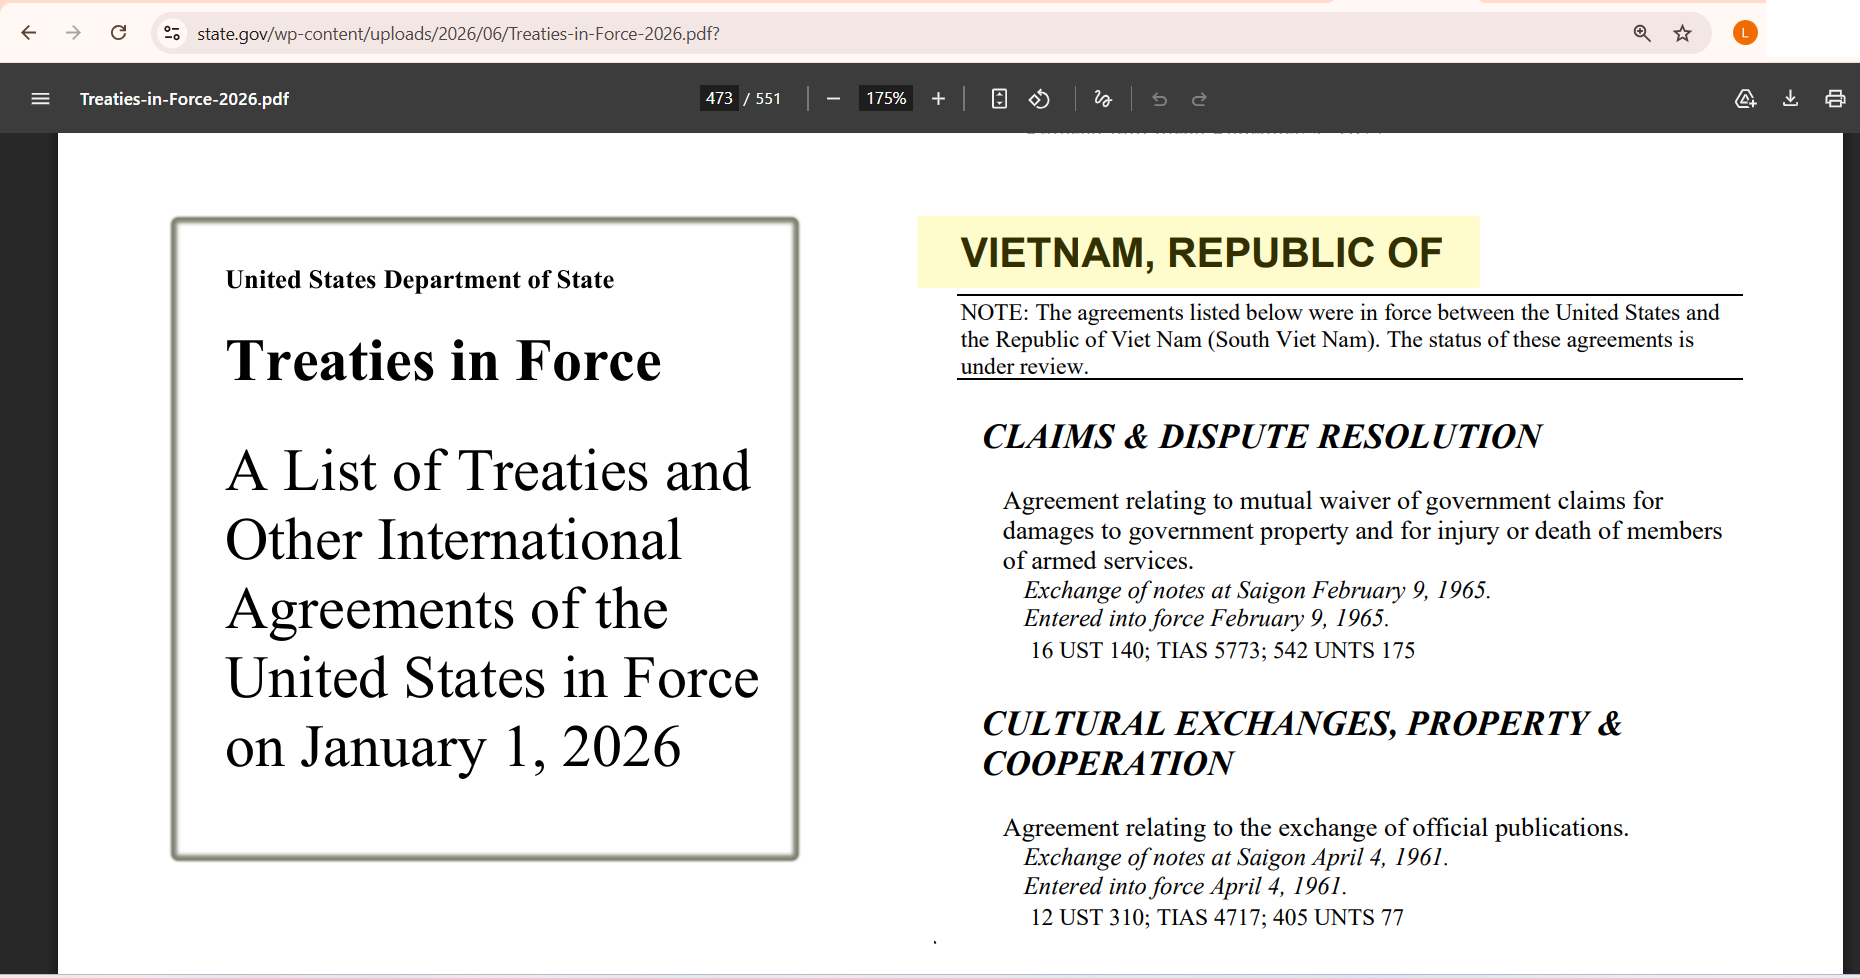The width and height of the screenshot is (1860, 978).
Task: Click 'Agreement relating to the exchange of official publications'
Action: click(1316, 828)
